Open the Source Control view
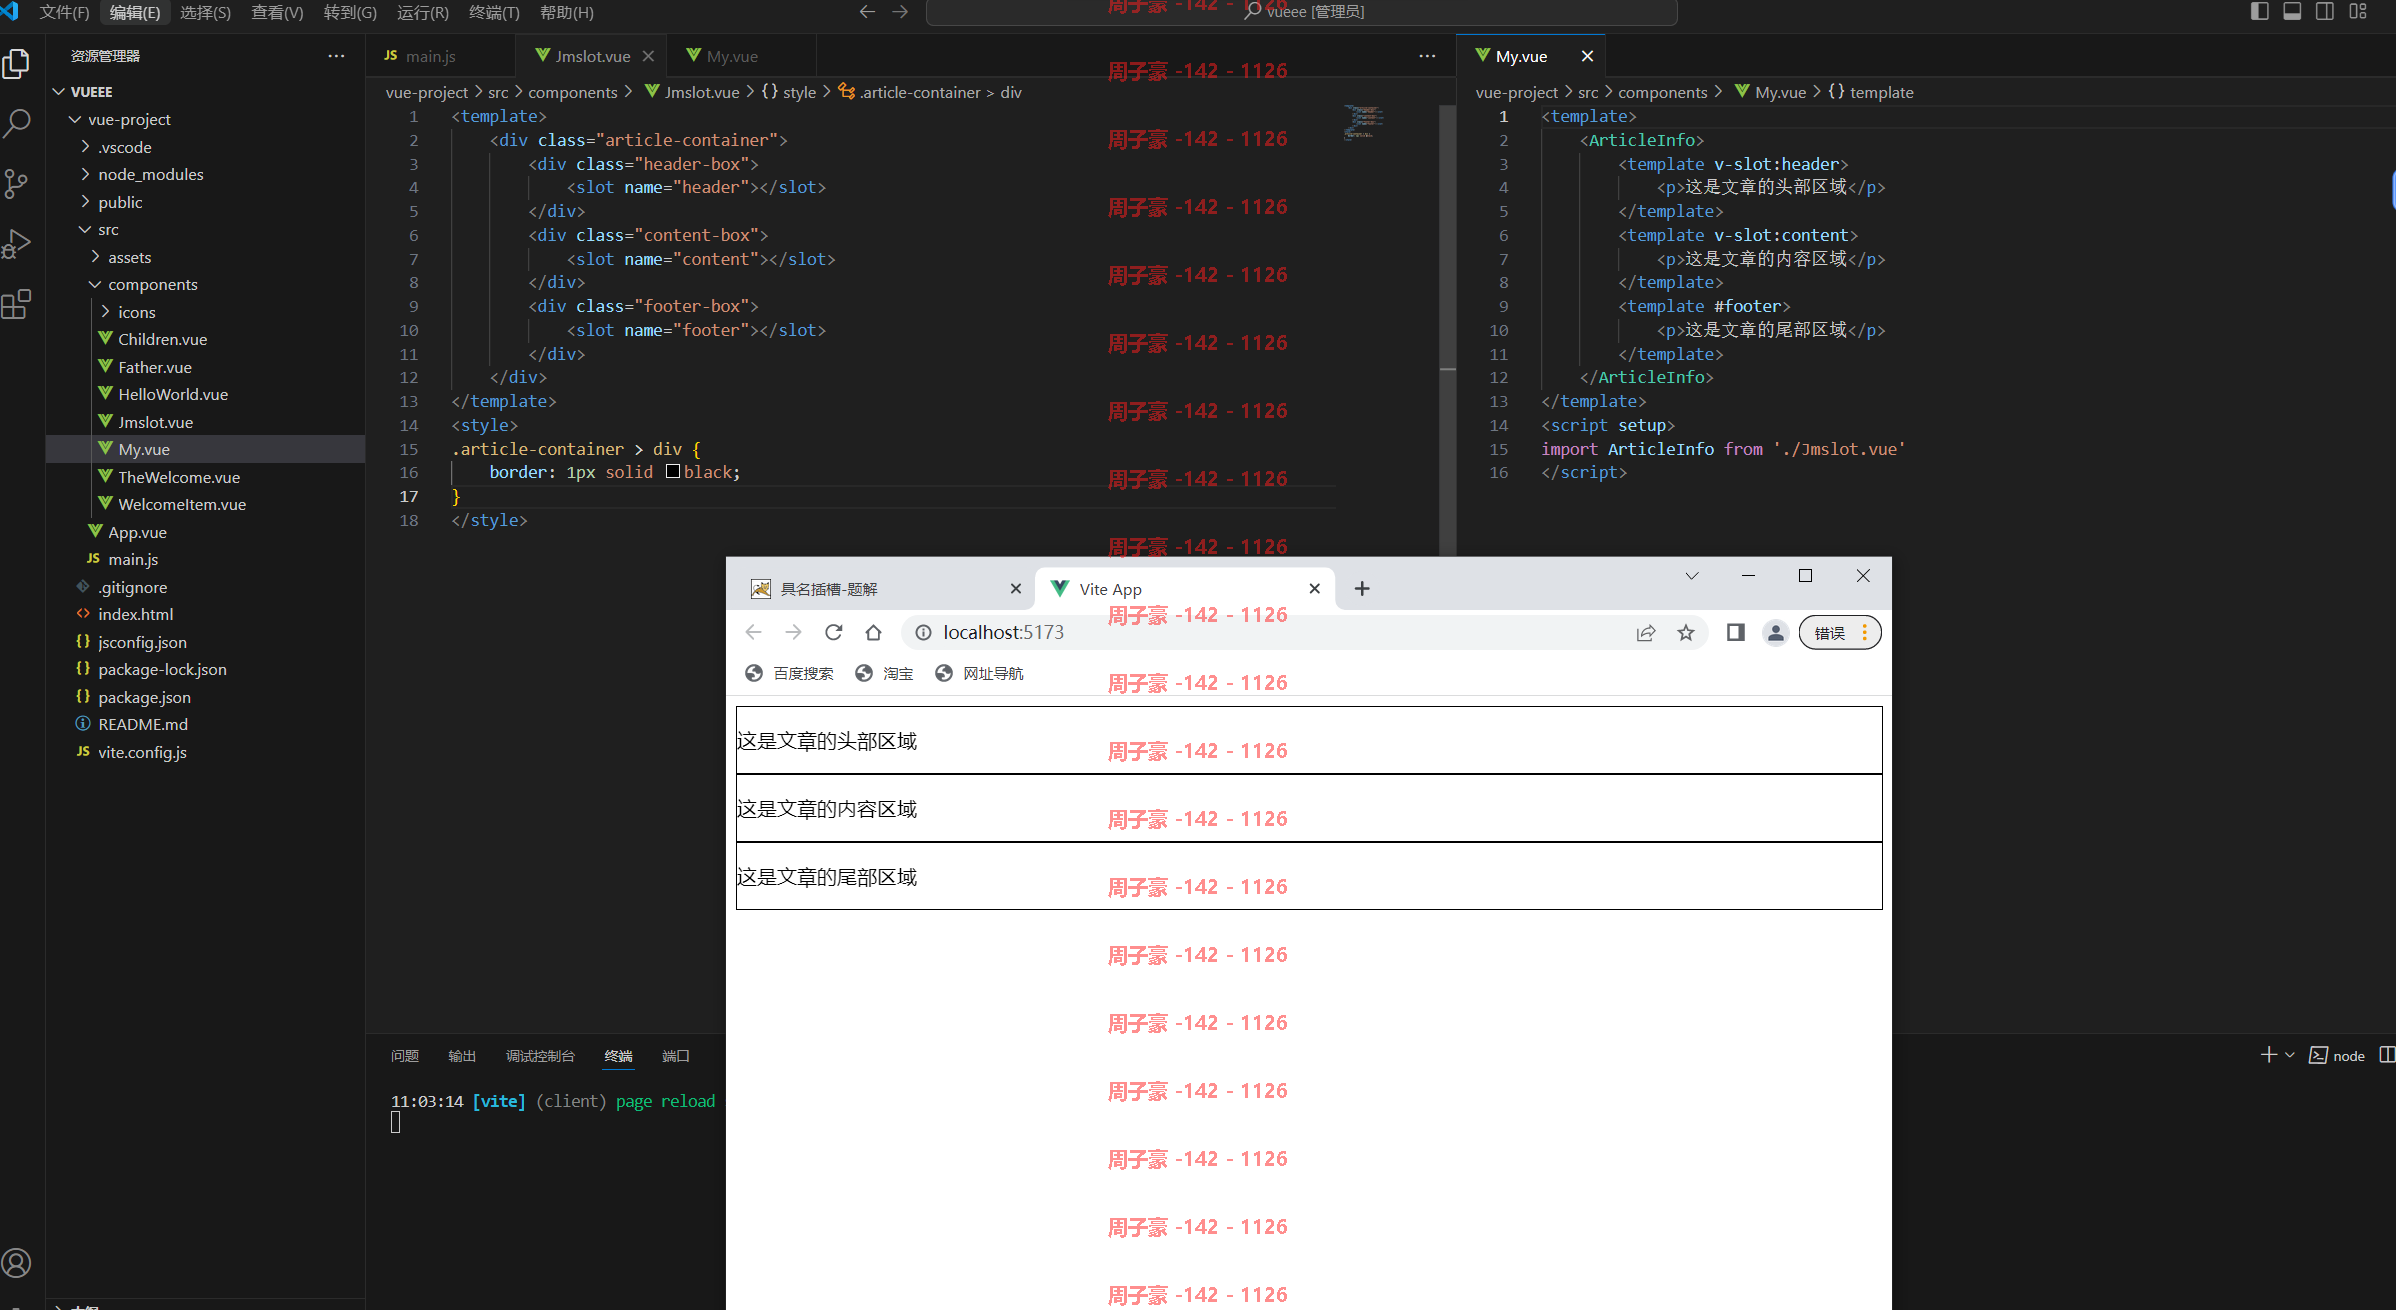The image size is (2396, 1310). 17,184
